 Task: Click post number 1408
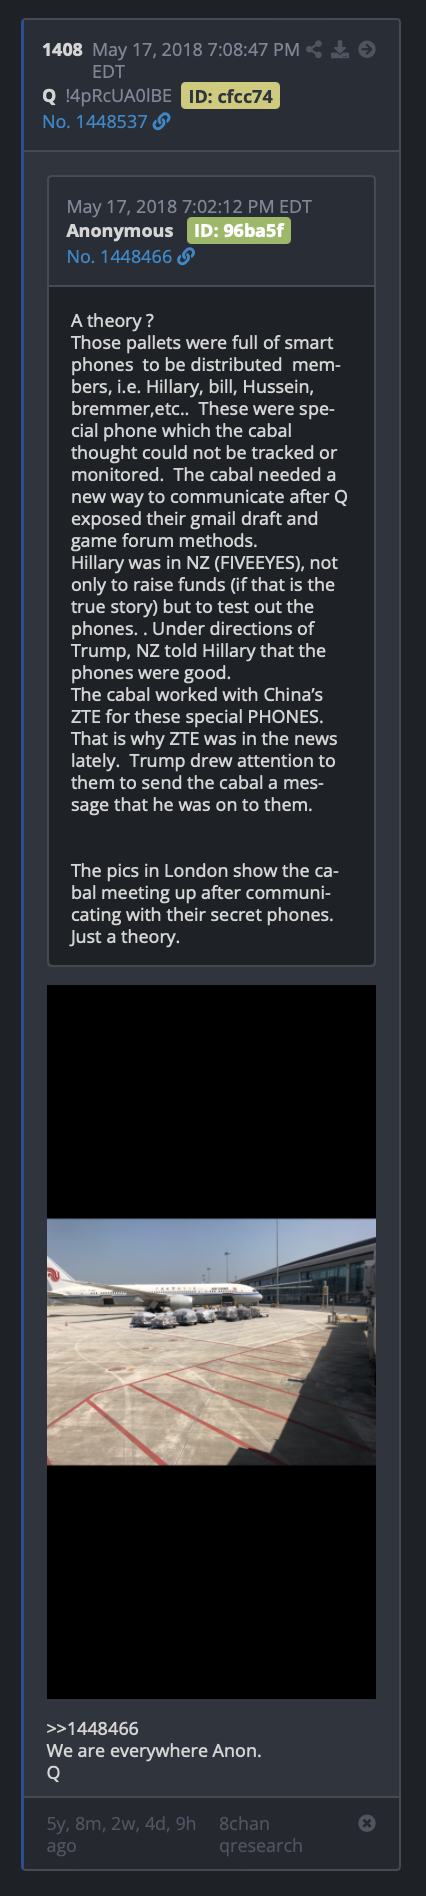click(62, 49)
